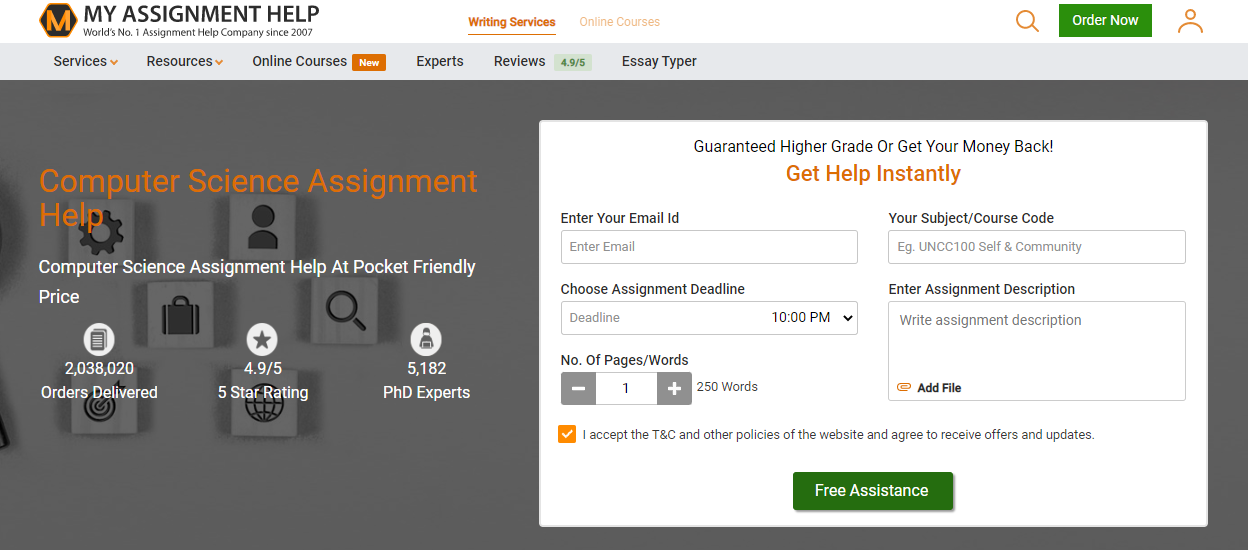Viewport: 1248px width, 550px height.
Task: Open the 10:00 PM time dropdown
Action: (x=813, y=317)
